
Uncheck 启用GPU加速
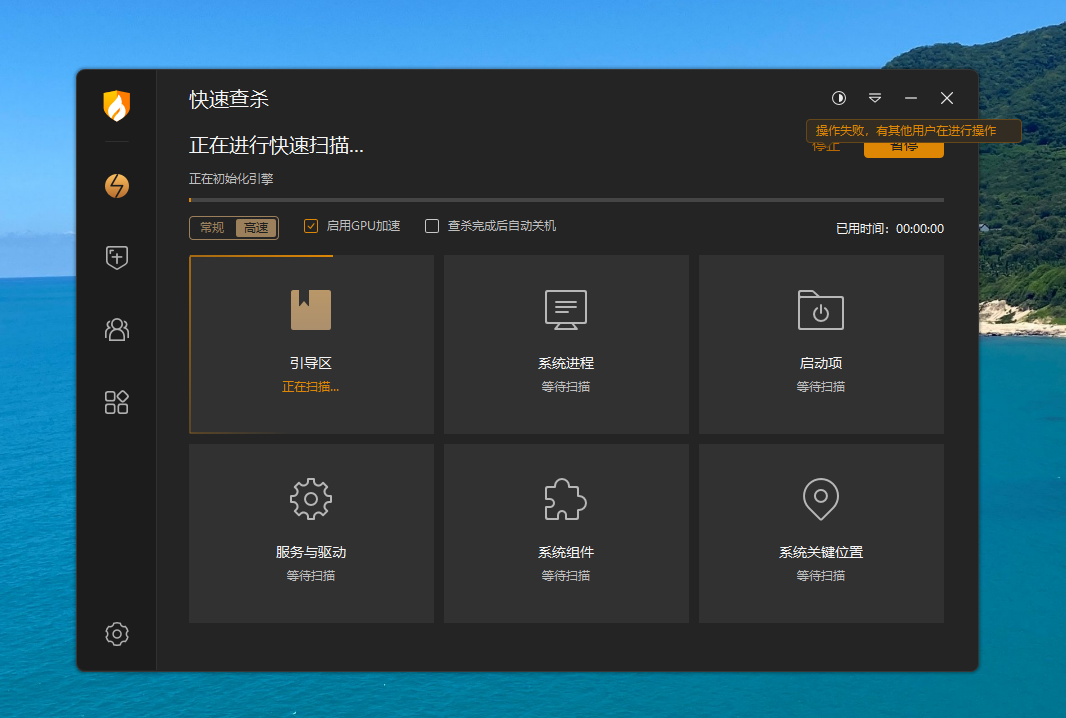[311, 226]
